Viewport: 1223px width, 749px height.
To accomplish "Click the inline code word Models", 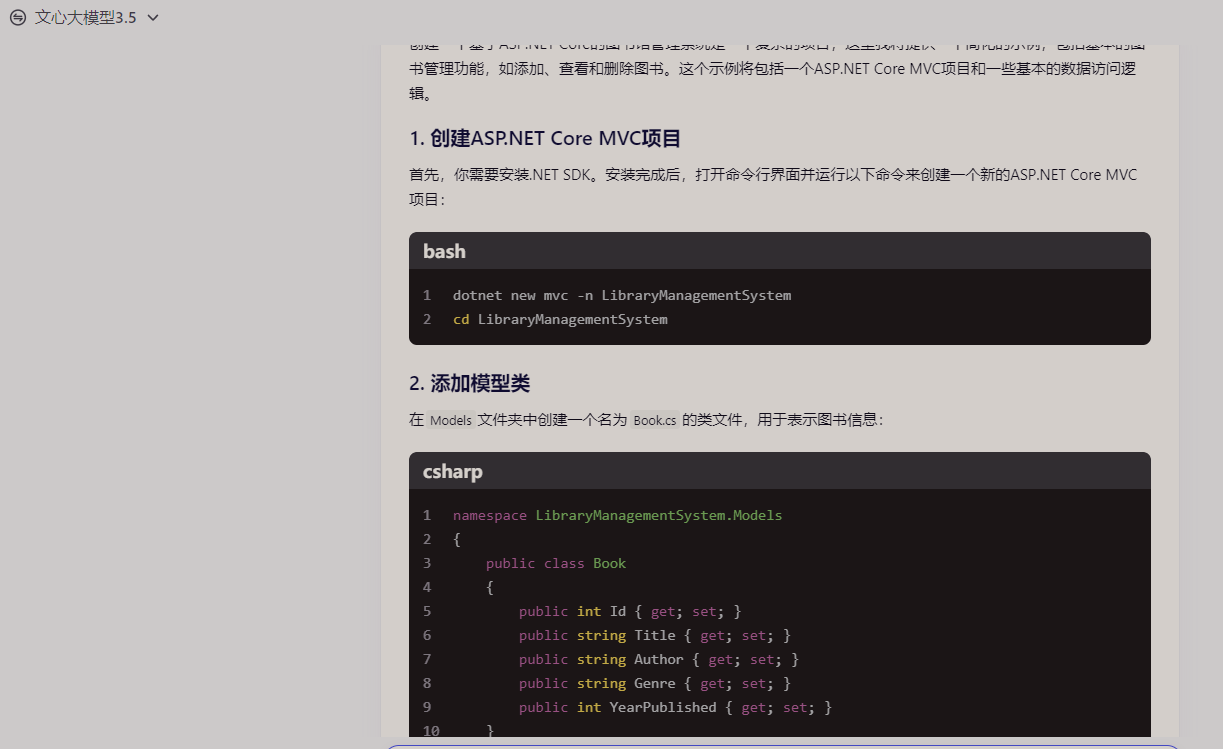I will coord(450,420).
